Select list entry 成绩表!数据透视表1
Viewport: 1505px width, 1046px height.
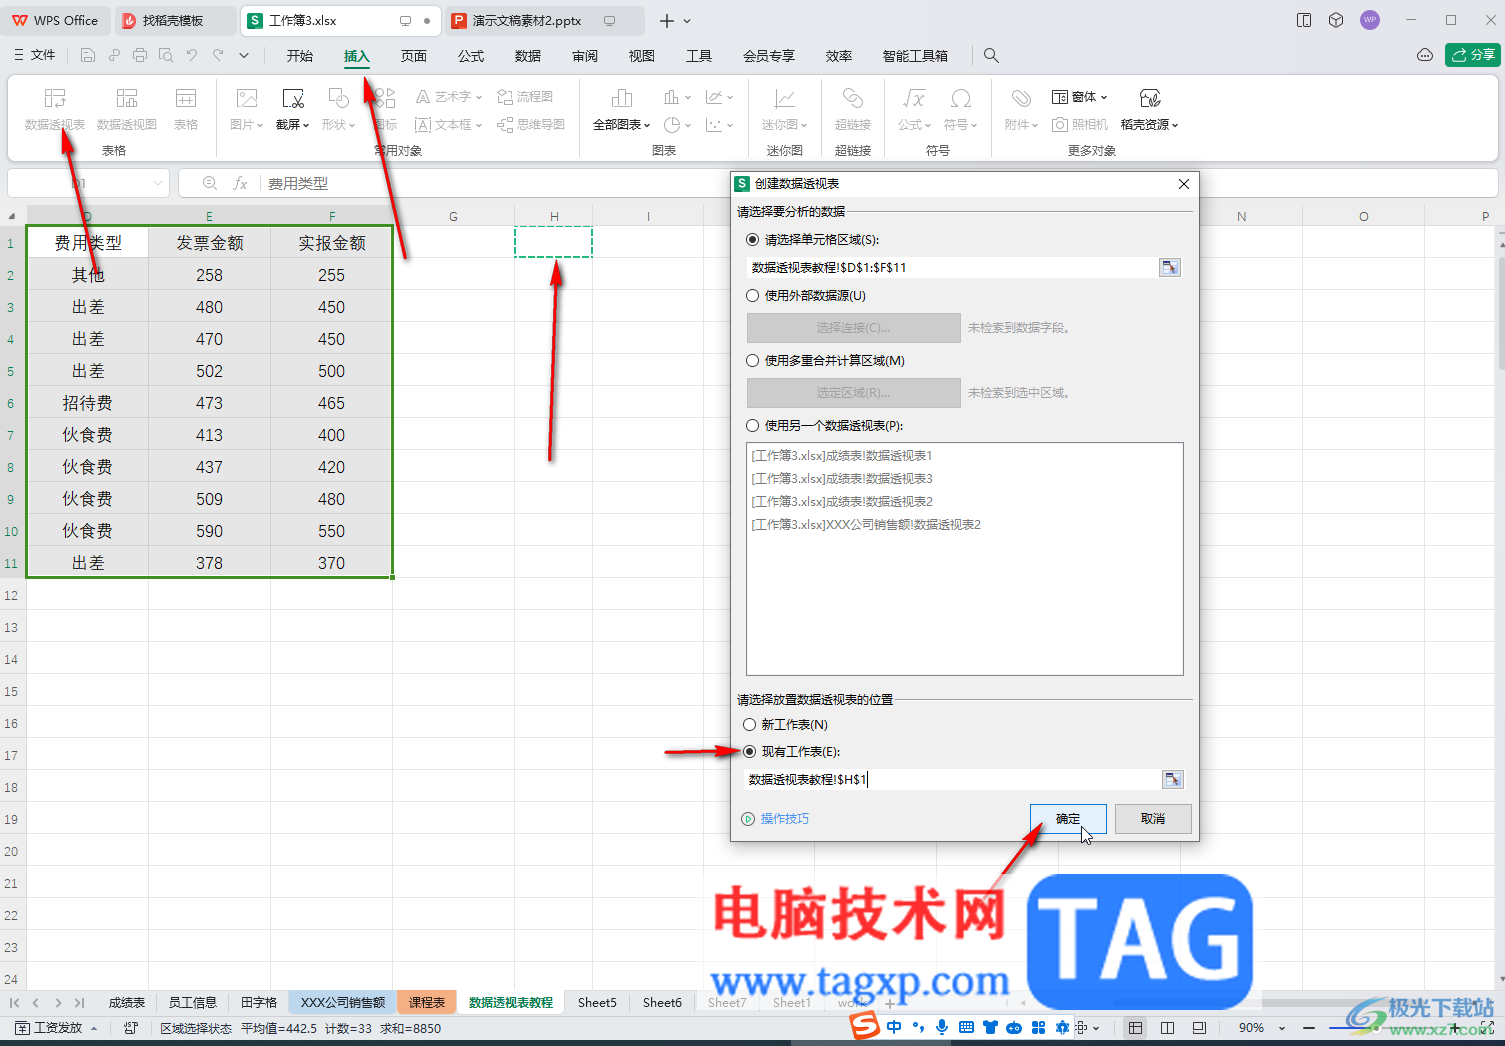click(842, 455)
